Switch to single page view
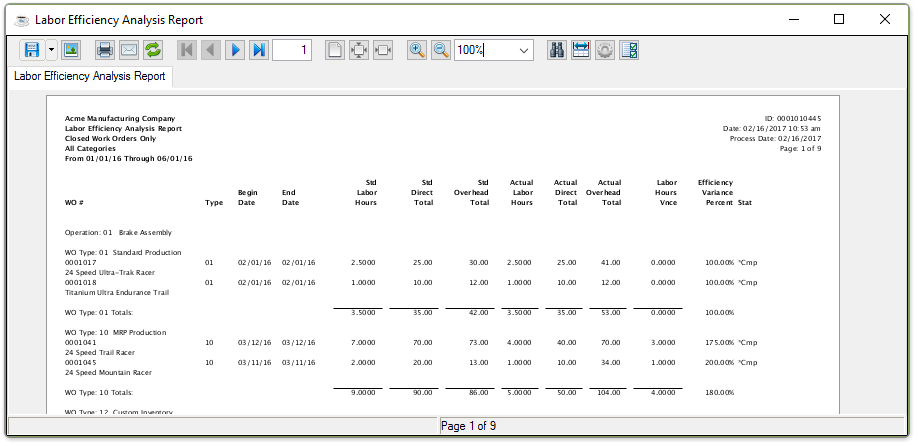Image resolution: width=918 pixels, height=446 pixels. 335,50
